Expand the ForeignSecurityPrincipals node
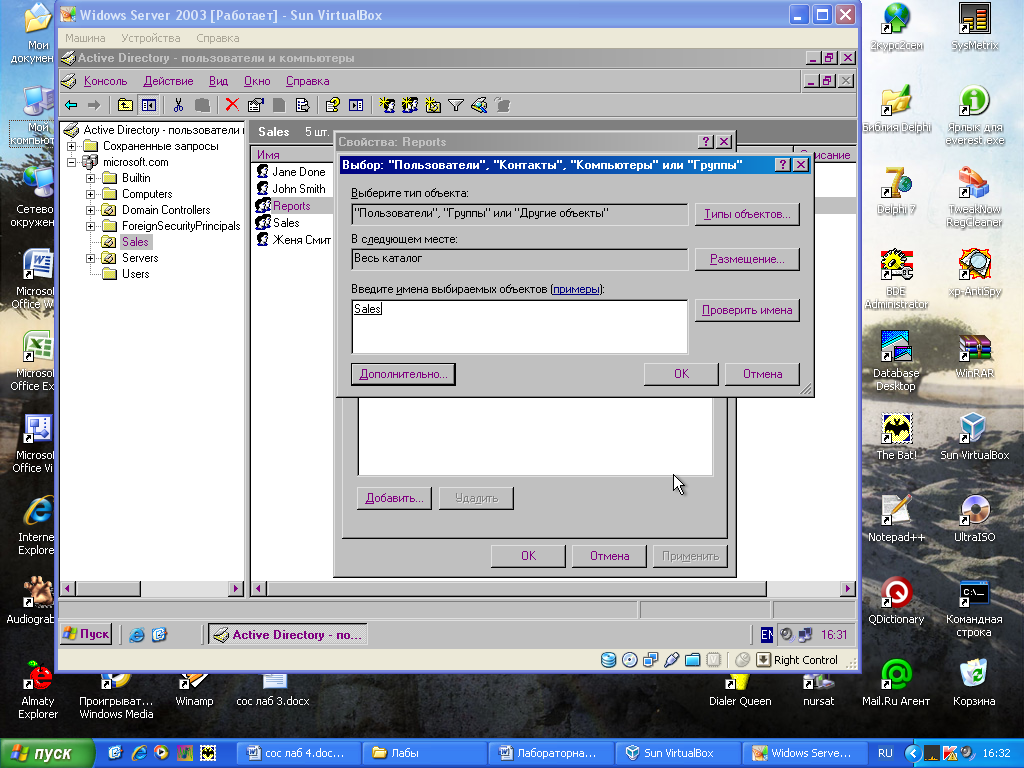Screen dimensions: 1024x768 pyautogui.click(x=91, y=226)
